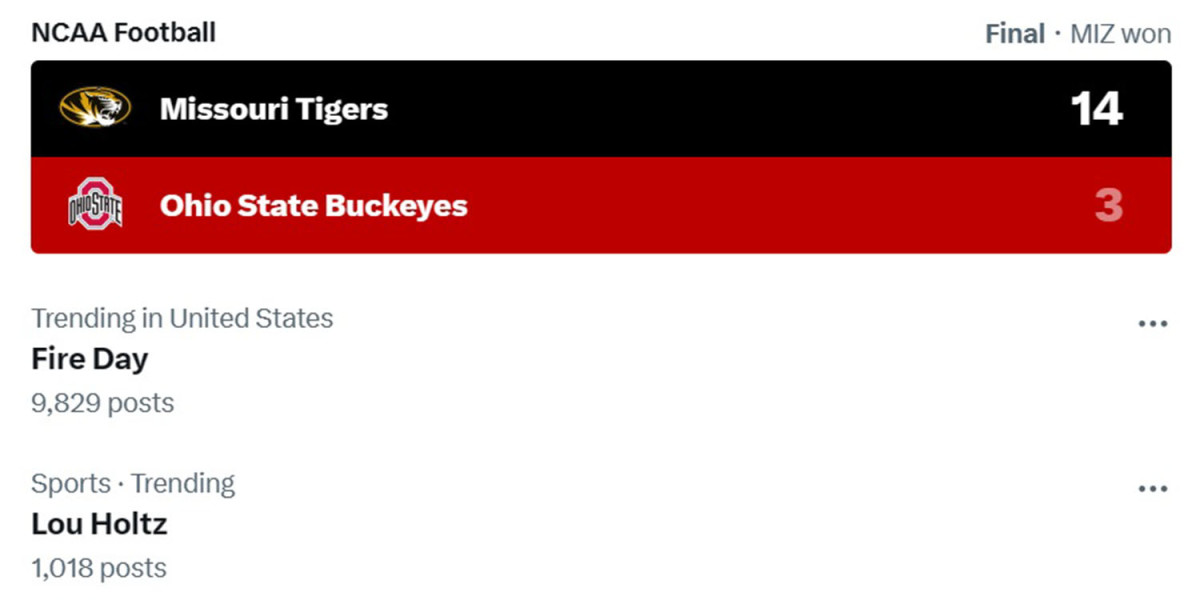Click the 1,018 posts count
This screenshot has height=600, width=1200.
pos(98,567)
